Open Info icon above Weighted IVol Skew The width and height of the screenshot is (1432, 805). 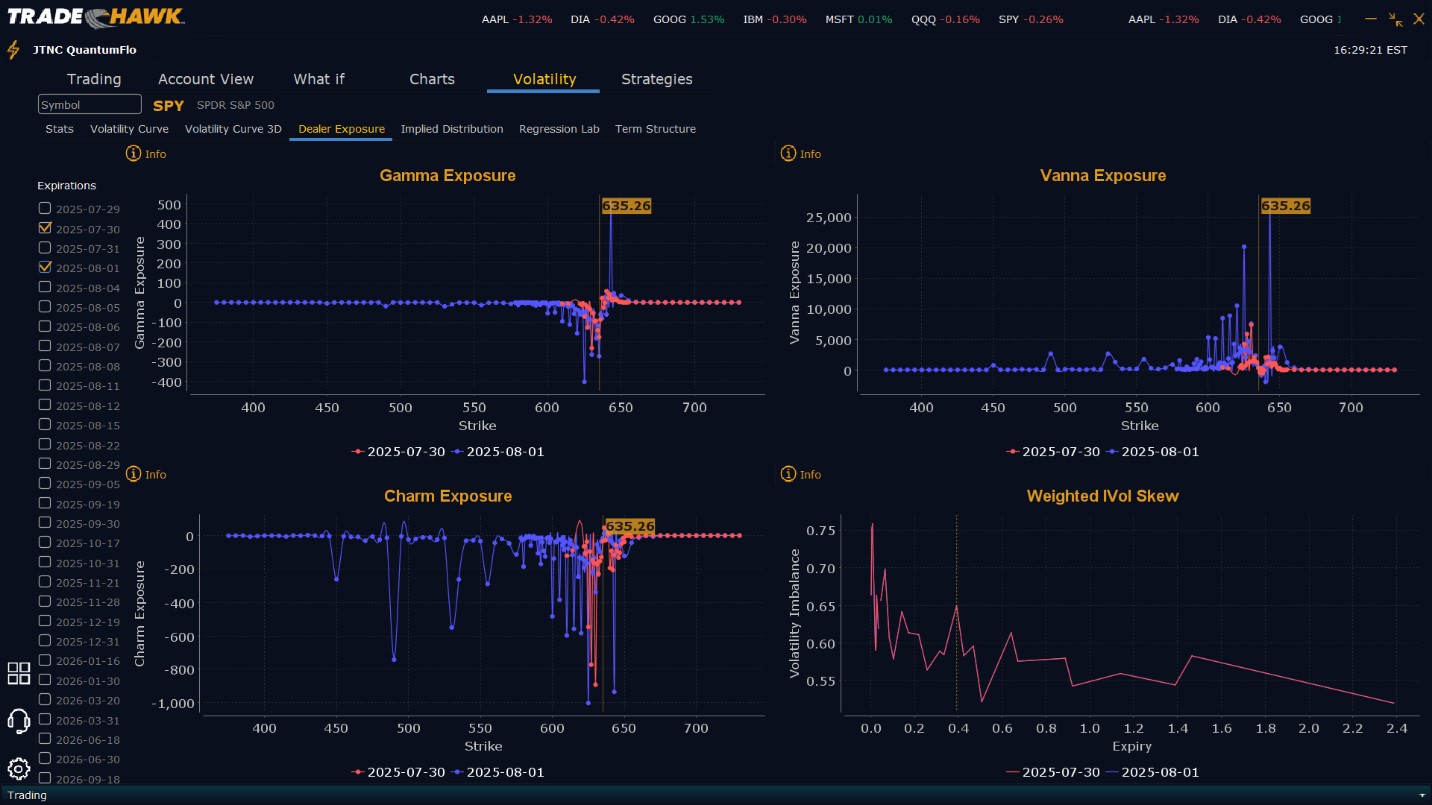[x=788, y=474]
